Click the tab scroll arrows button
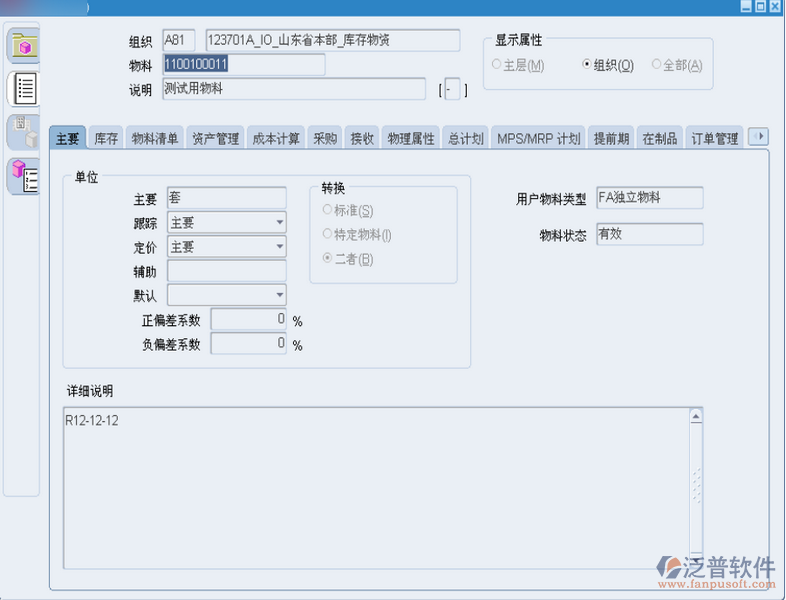786x600 pixels. coord(760,137)
